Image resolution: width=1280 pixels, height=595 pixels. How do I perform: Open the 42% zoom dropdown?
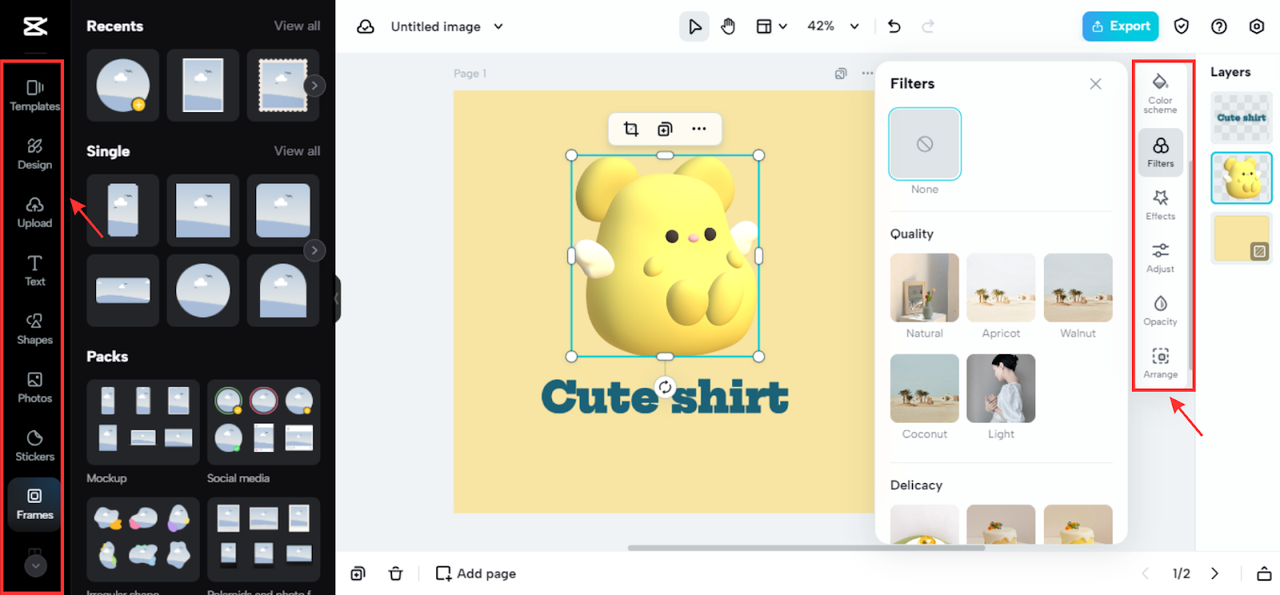click(833, 27)
